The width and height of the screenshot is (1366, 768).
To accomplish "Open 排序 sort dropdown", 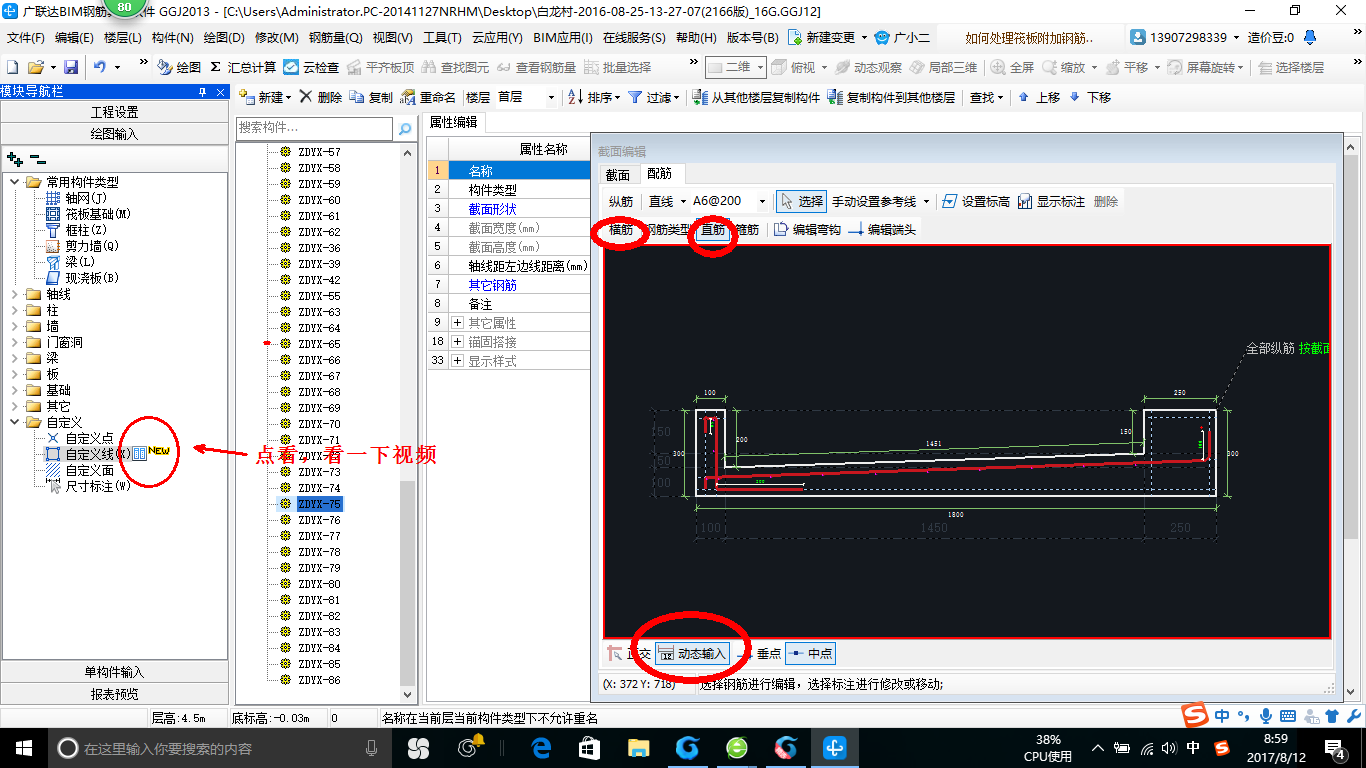I will point(595,97).
